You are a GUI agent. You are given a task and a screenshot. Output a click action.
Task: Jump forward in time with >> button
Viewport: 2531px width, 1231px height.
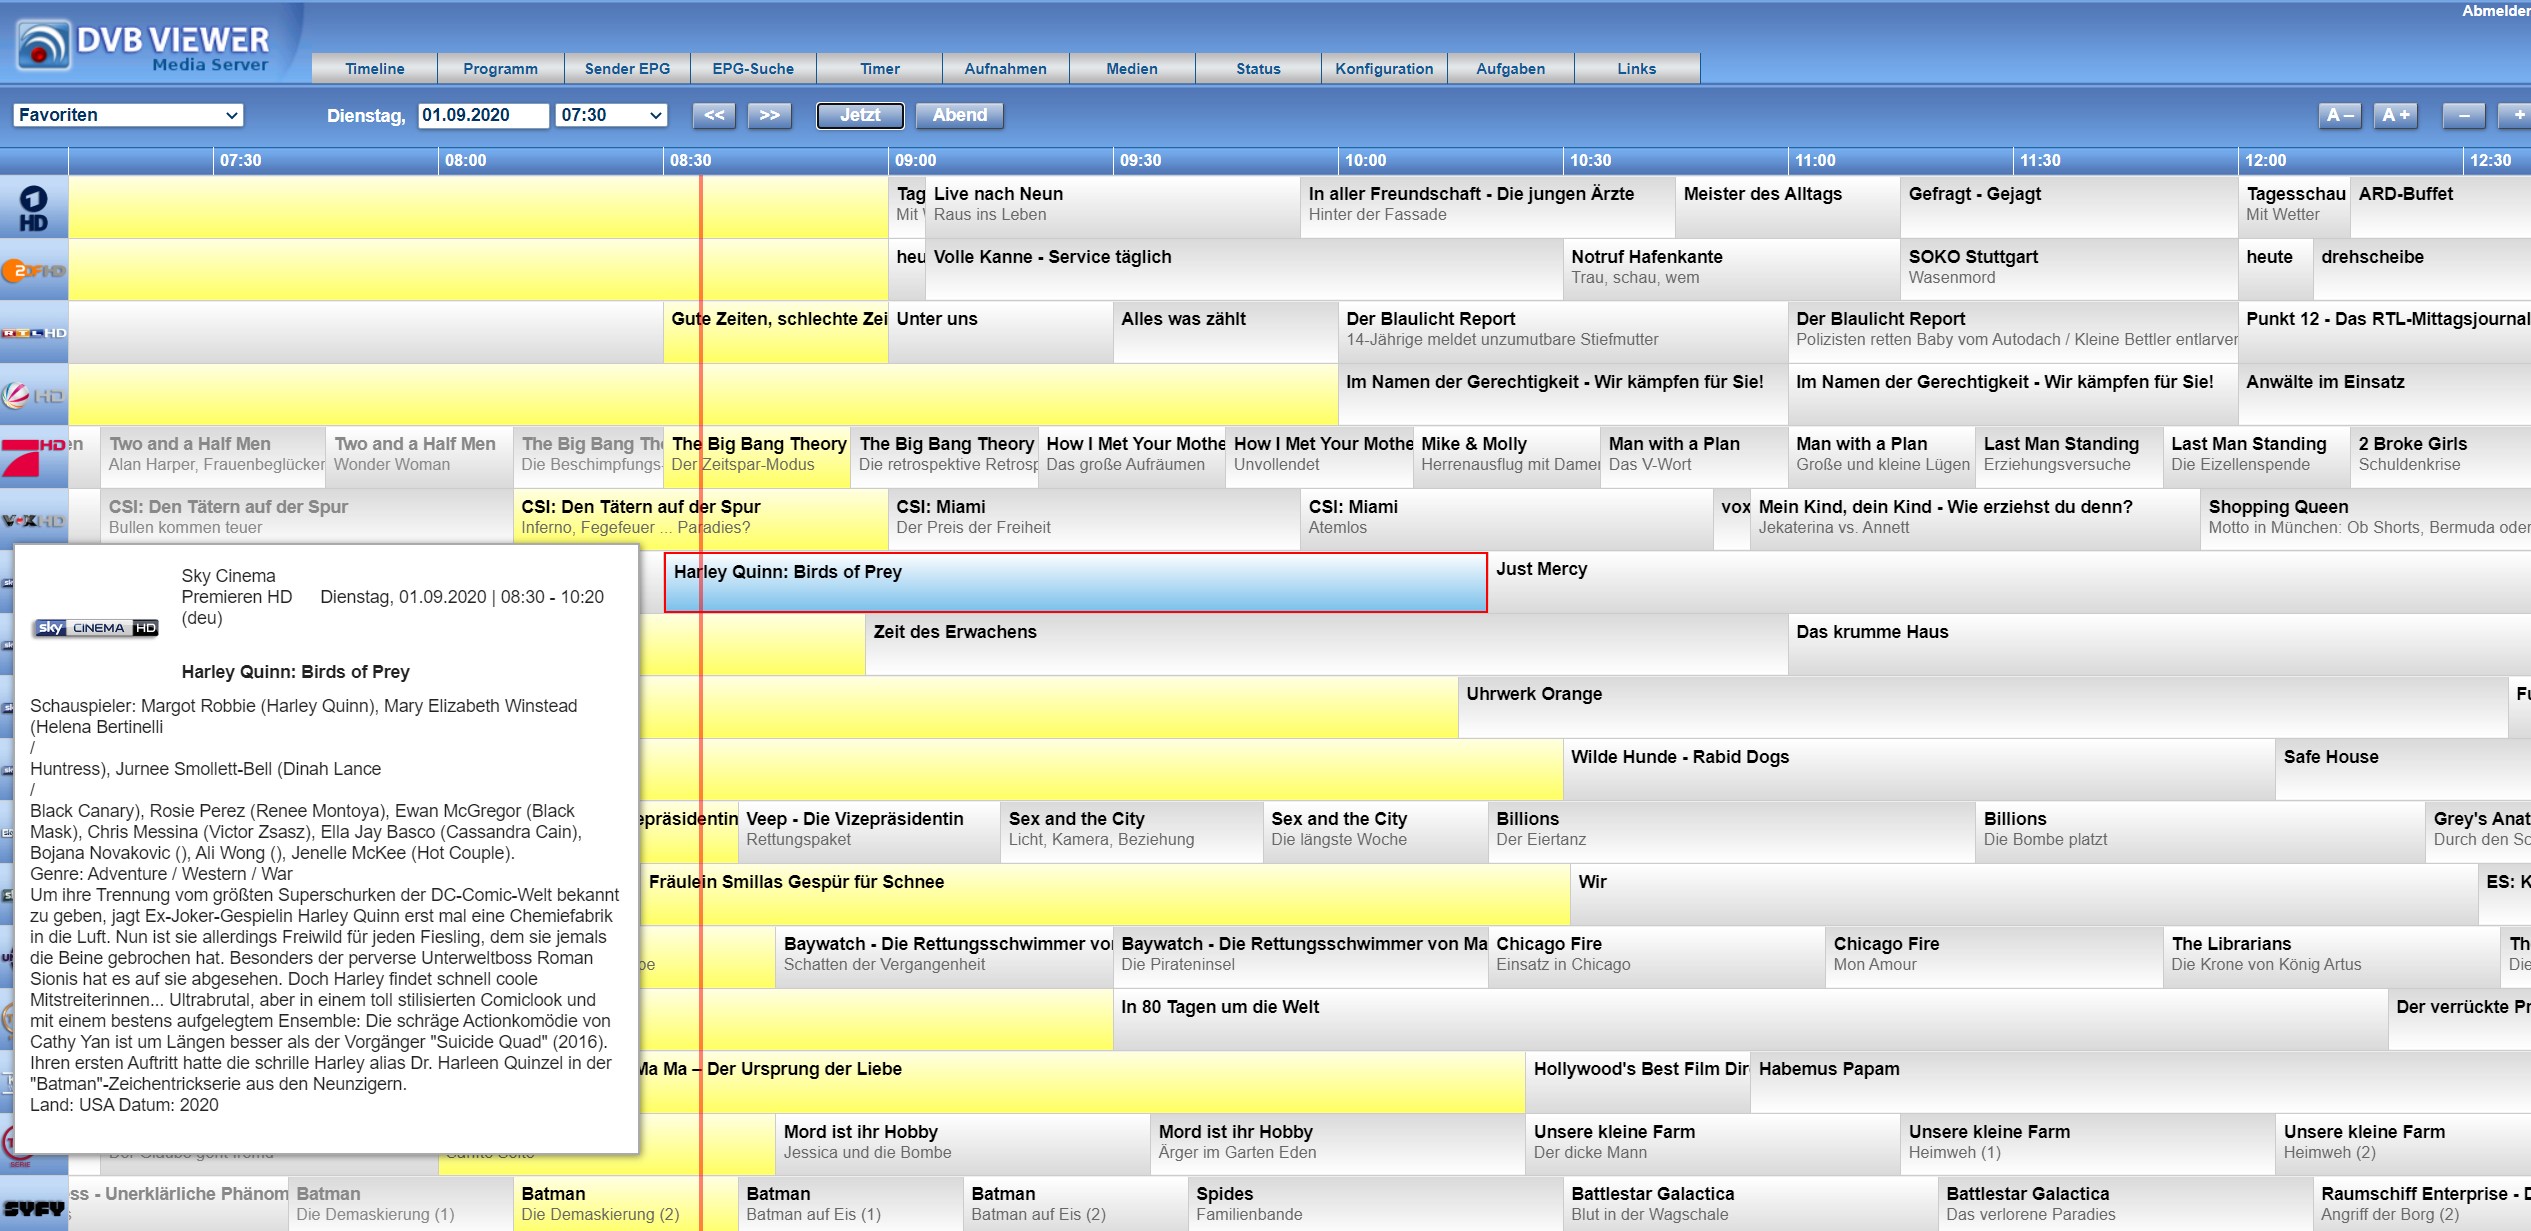(769, 115)
